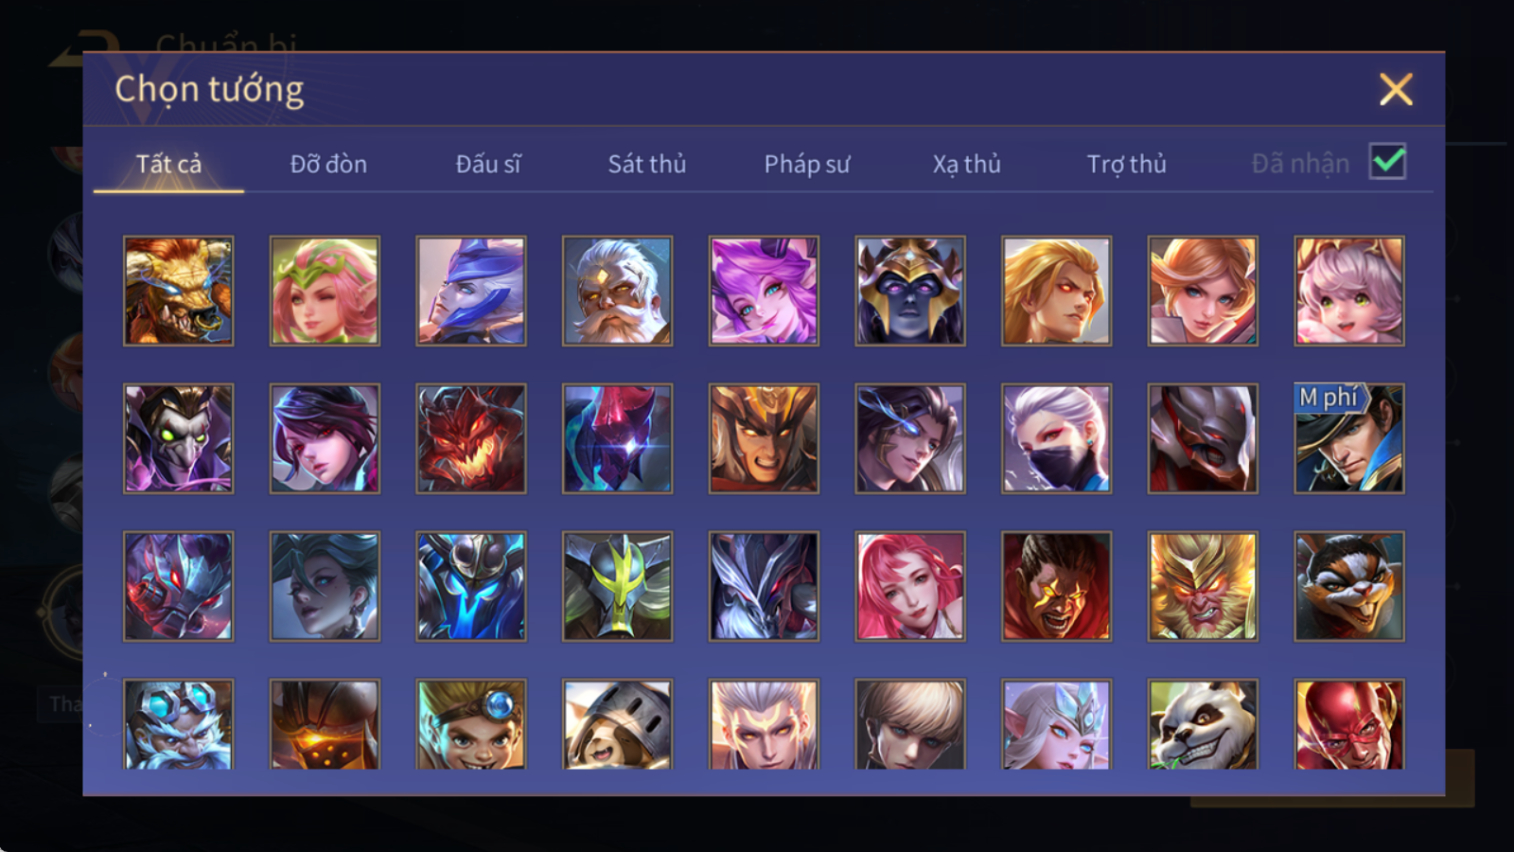This screenshot has height=852, width=1514.
Task: Filter heroes by Pháp sư
Action: pyautogui.click(x=807, y=164)
